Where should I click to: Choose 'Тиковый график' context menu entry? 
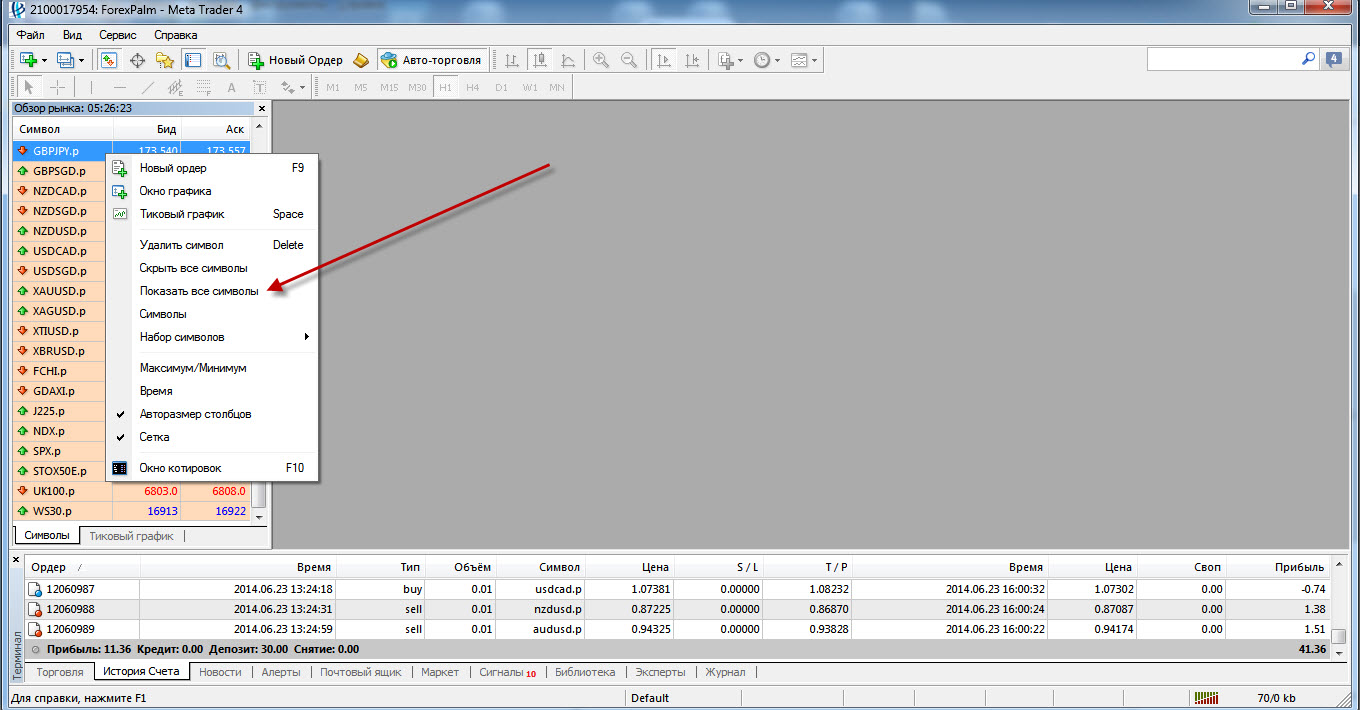(x=182, y=214)
